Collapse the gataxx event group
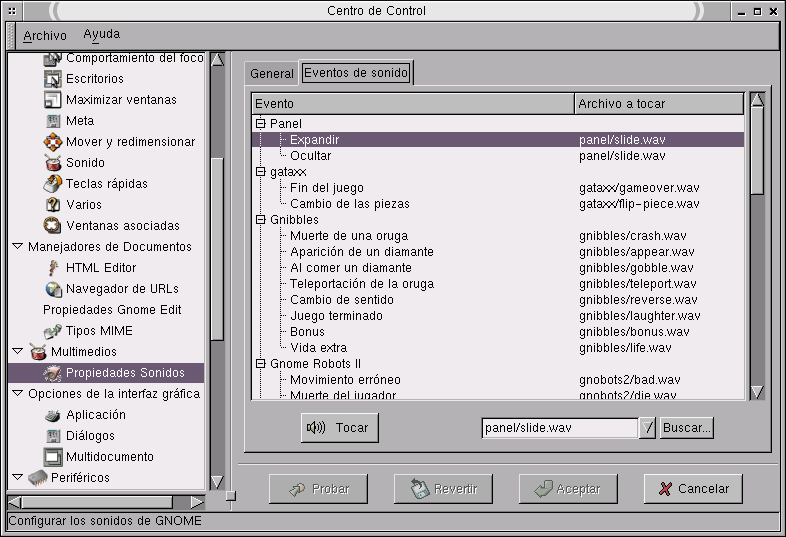 [260, 171]
